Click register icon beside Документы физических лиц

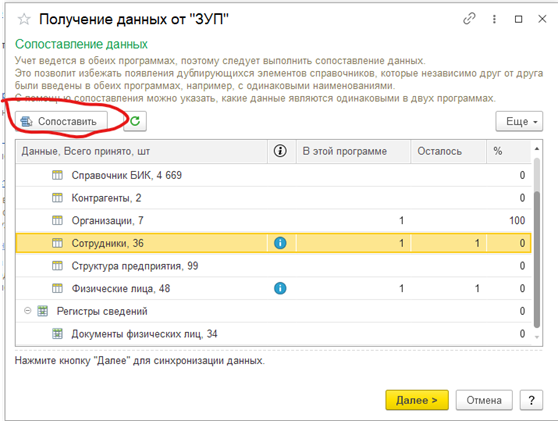click(x=57, y=334)
